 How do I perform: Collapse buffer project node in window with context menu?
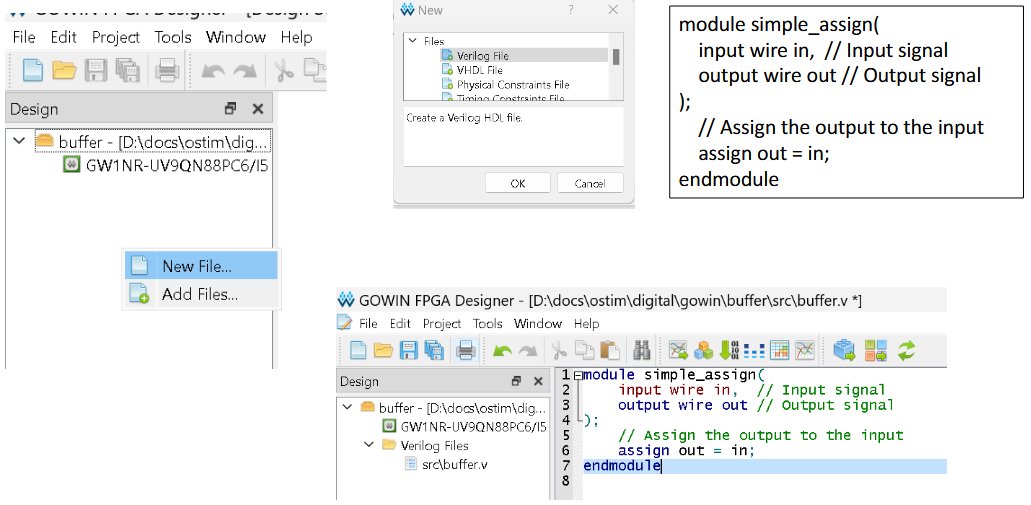pyautogui.click(x=19, y=141)
